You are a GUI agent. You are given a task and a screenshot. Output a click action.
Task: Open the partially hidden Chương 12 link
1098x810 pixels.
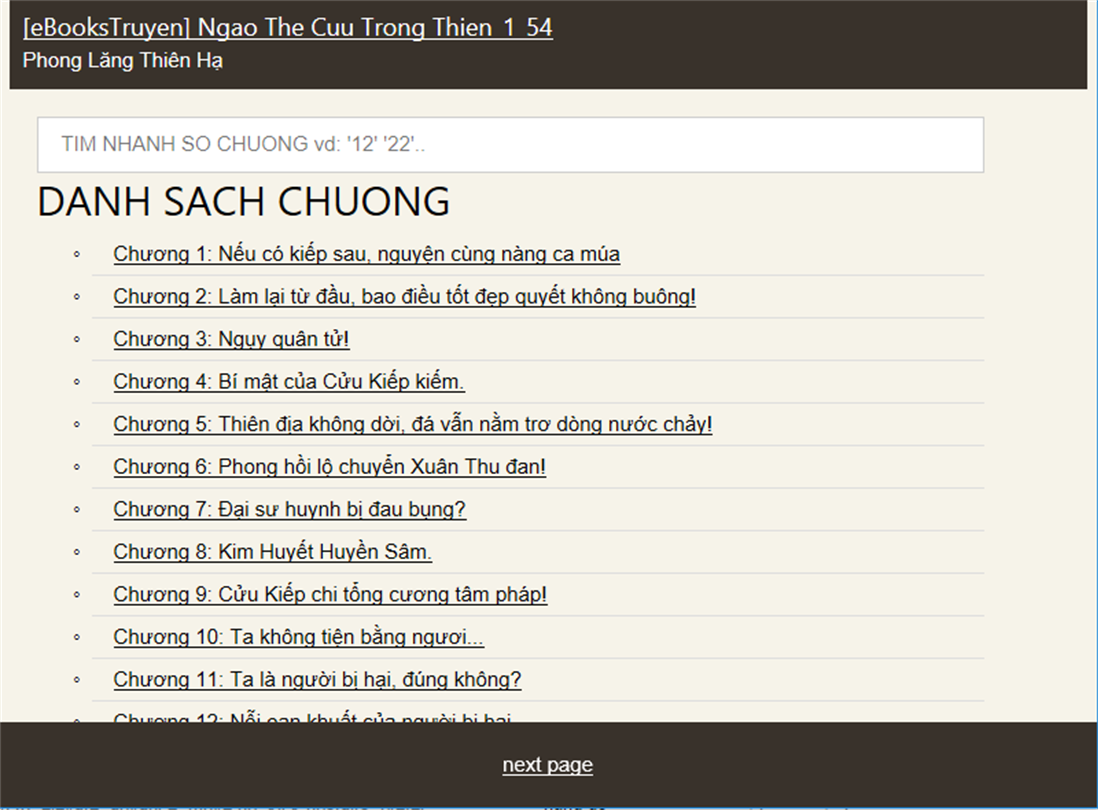313,717
